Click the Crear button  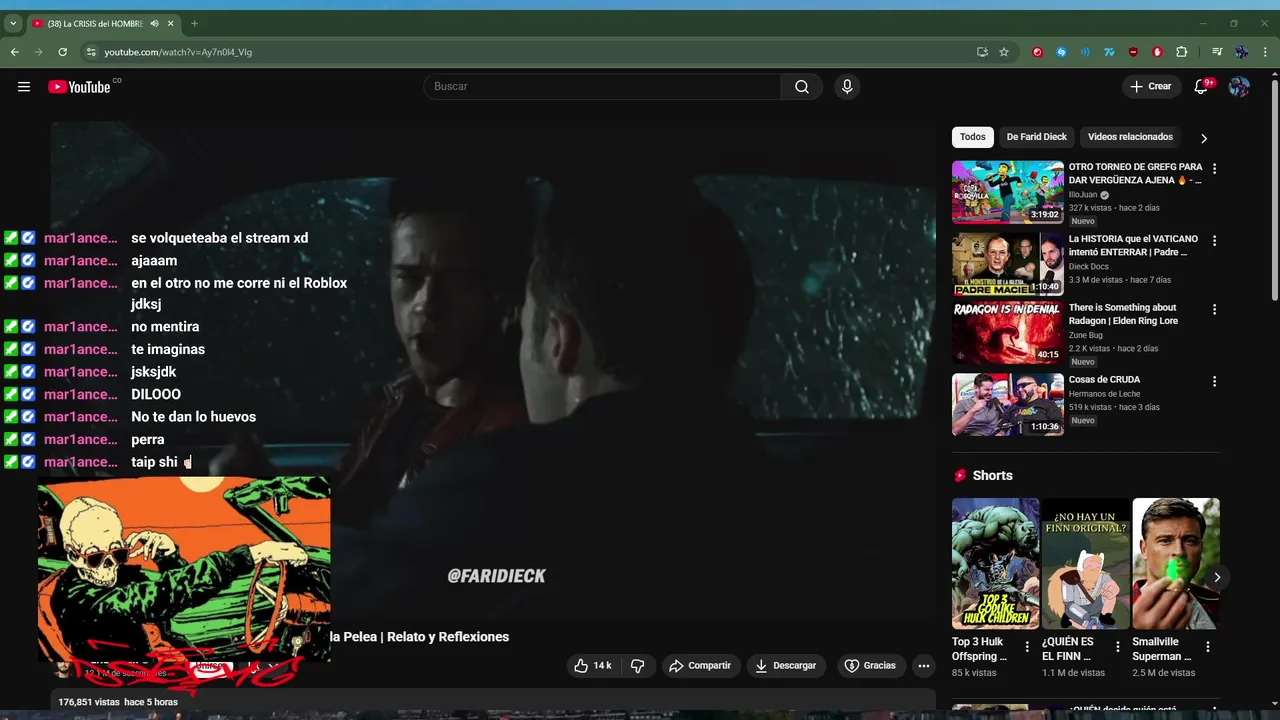pos(1150,87)
